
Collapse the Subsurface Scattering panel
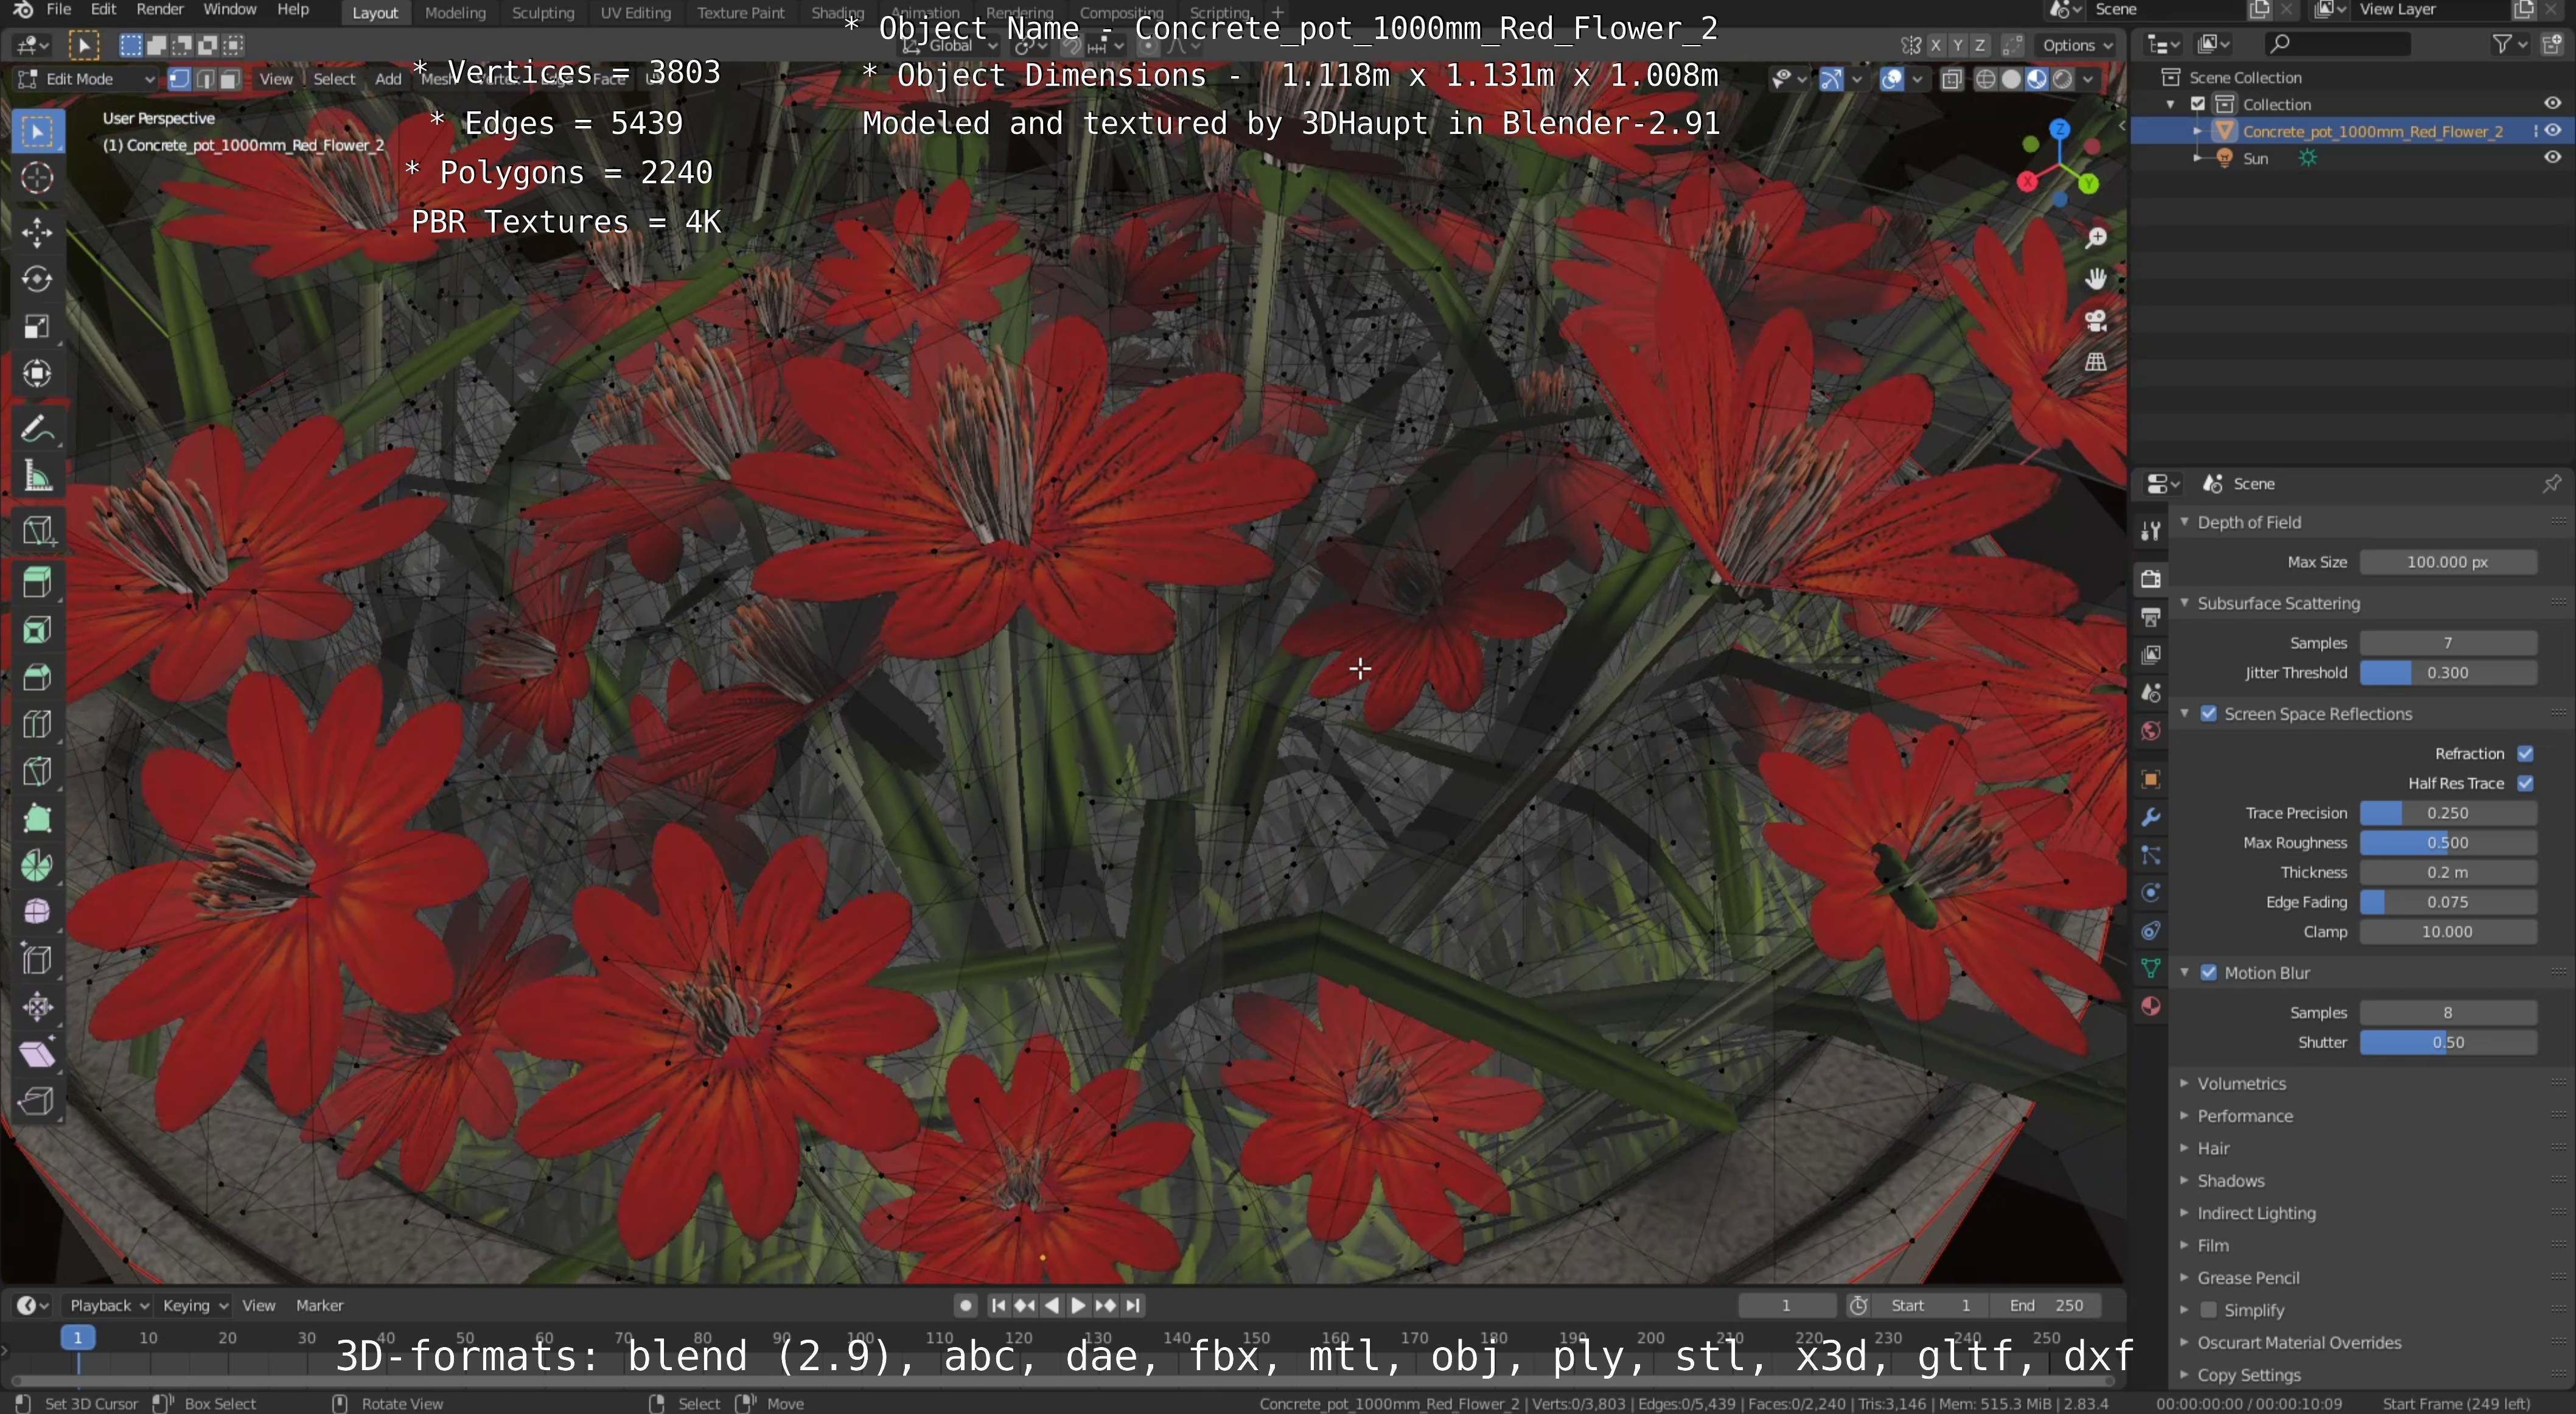(2278, 604)
